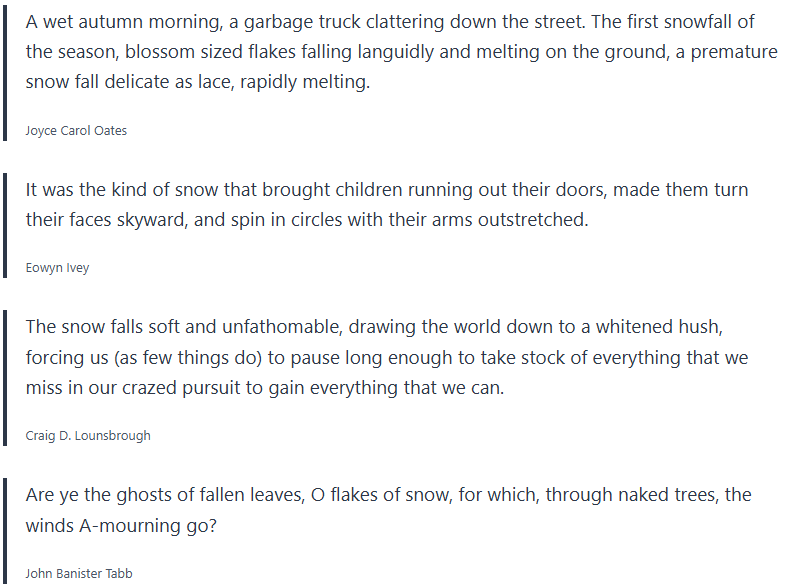Open the Eowyn Ivey author link

(x=57, y=268)
